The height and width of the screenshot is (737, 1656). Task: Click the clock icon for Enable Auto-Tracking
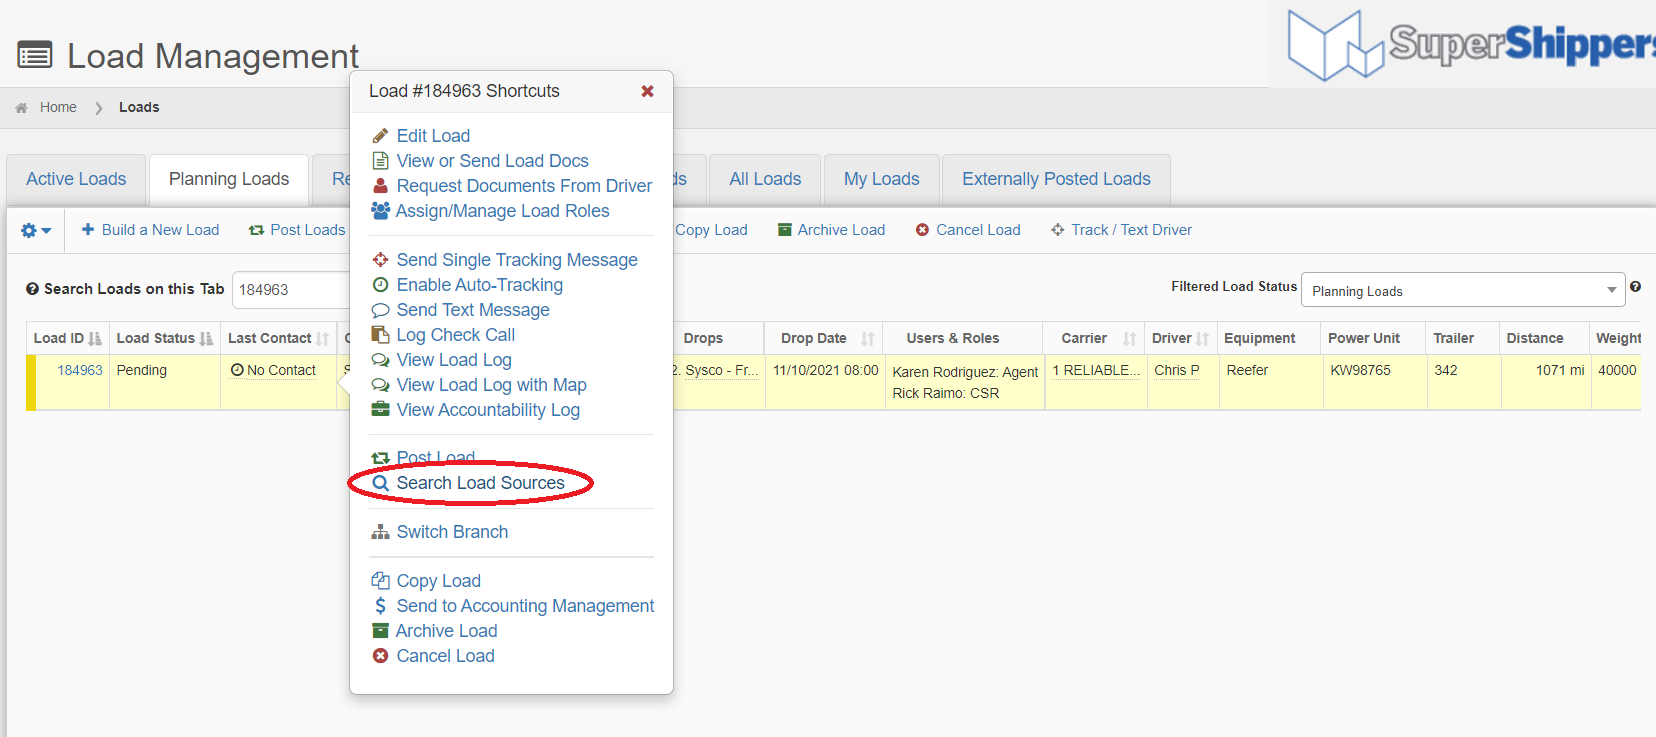380,285
